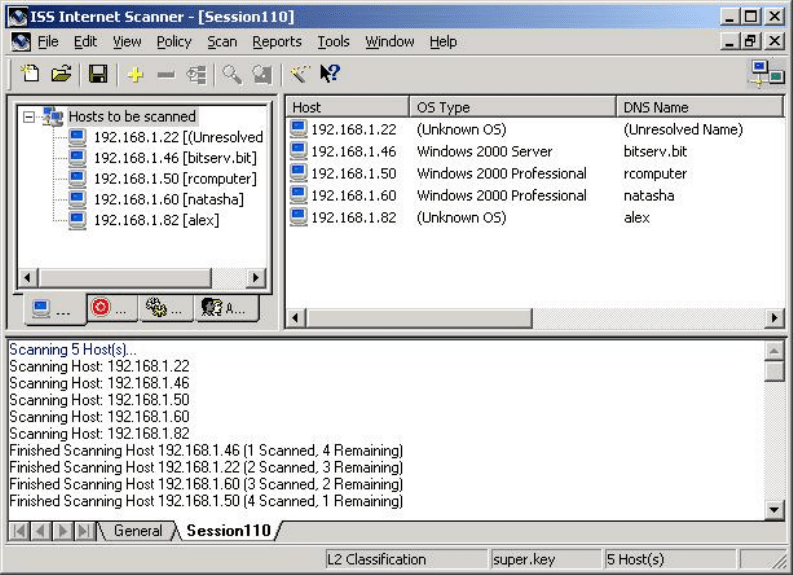Click the L2 Classification status bar entry

point(406,559)
